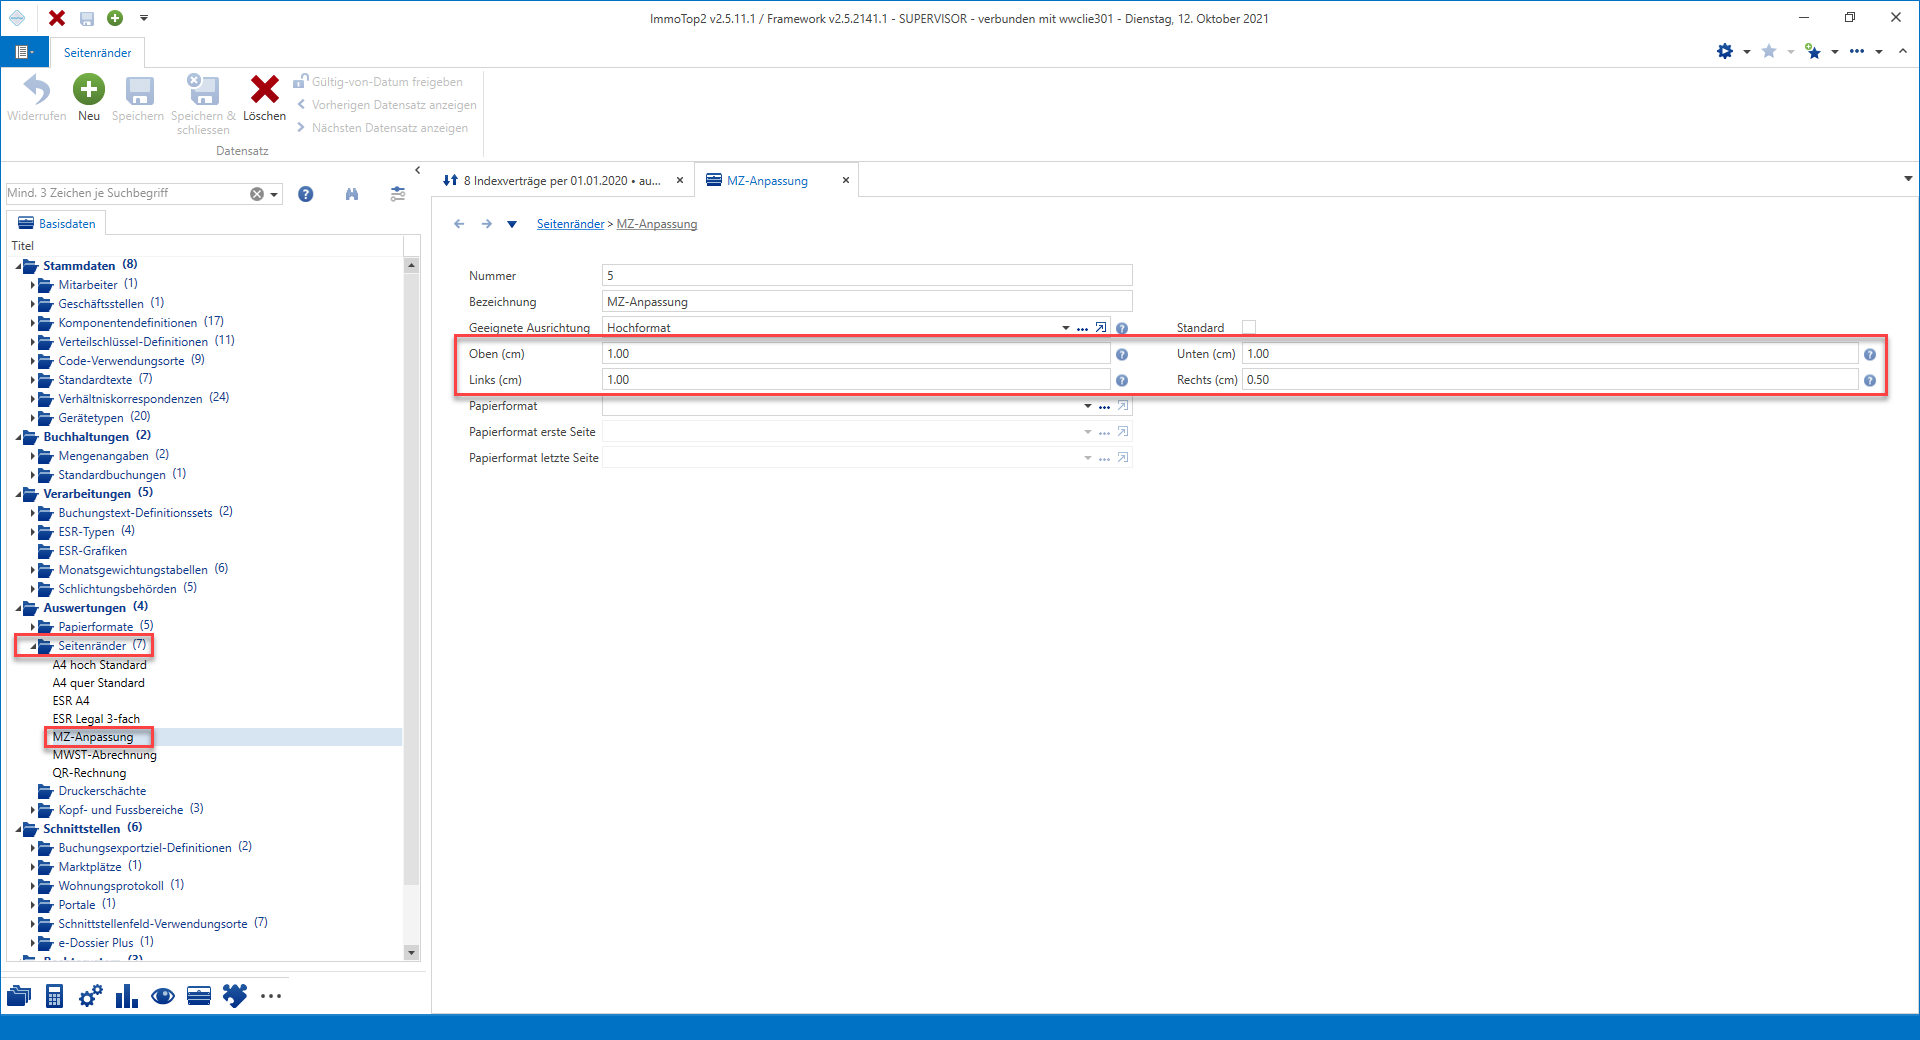Screen dimensions: 1920x1040
Task: Click the Widerrufen undo icon
Action: [x=37, y=90]
